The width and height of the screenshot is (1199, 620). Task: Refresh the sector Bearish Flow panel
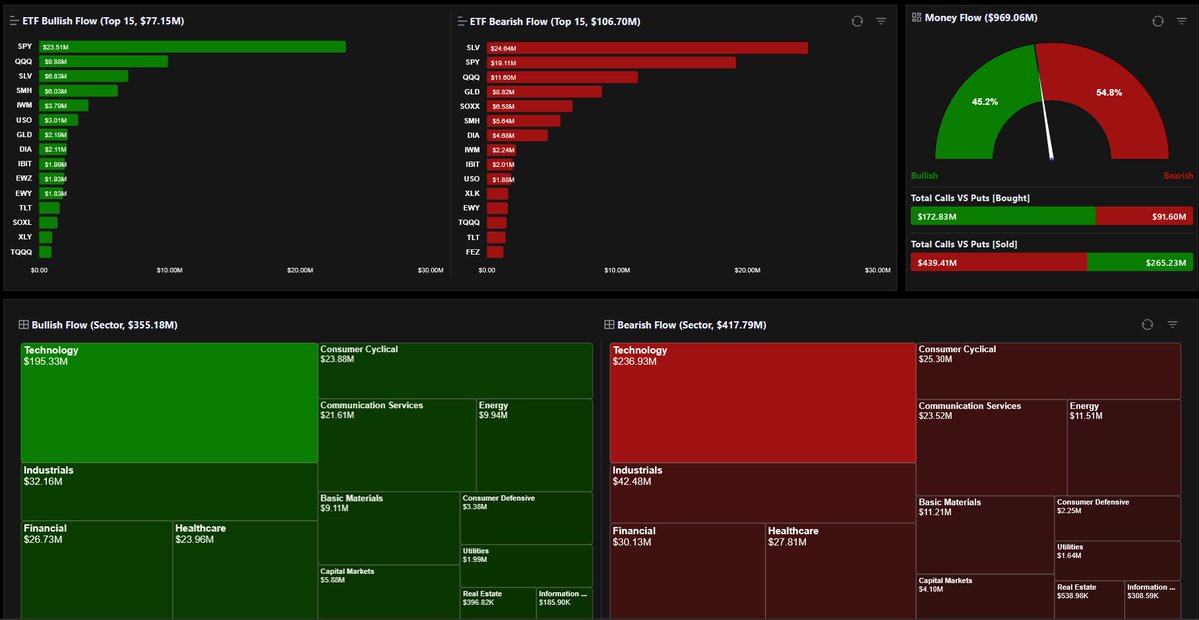click(1147, 324)
